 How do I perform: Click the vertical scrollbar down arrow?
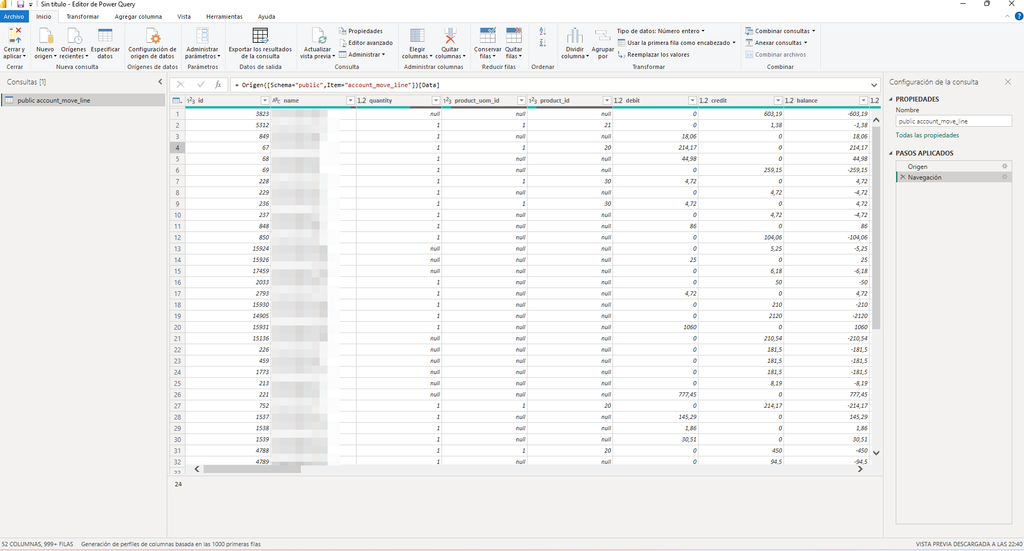click(876, 452)
